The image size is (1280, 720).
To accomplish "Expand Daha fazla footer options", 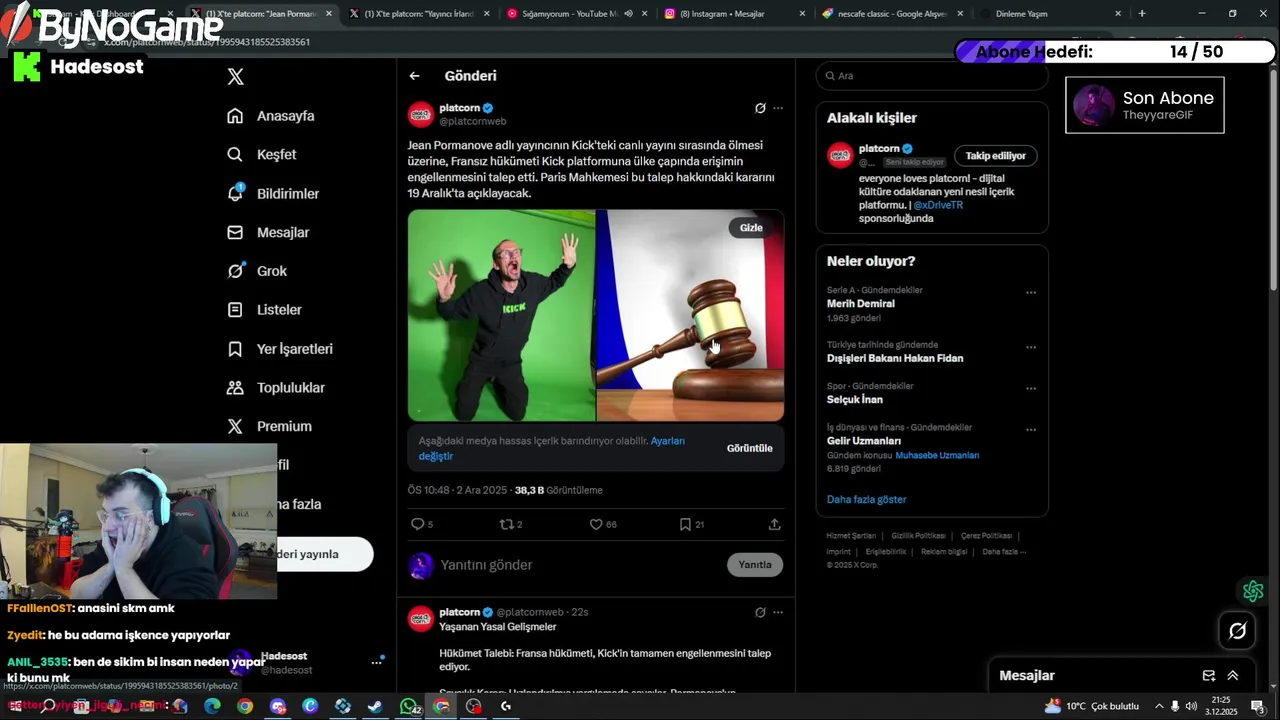I will click(x=1004, y=552).
